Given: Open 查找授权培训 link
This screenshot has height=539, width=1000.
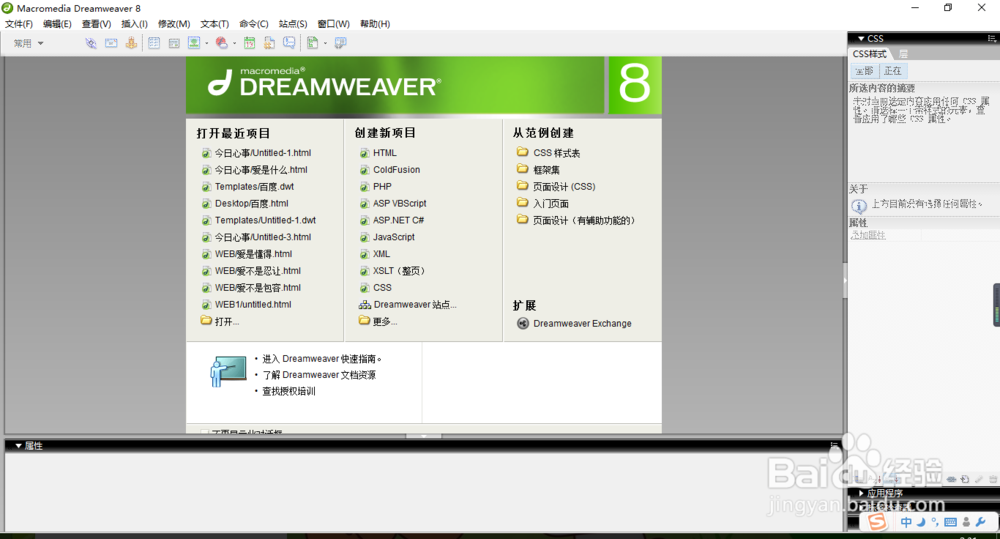Looking at the screenshot, I should click(288, 392).
